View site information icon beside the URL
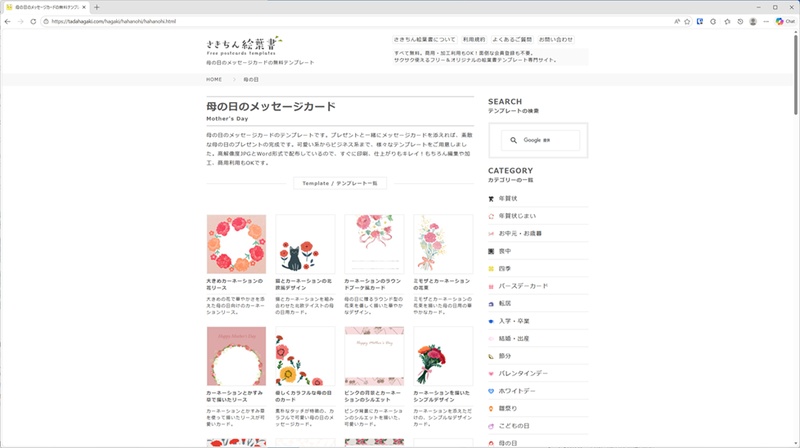 pos(46,21)
